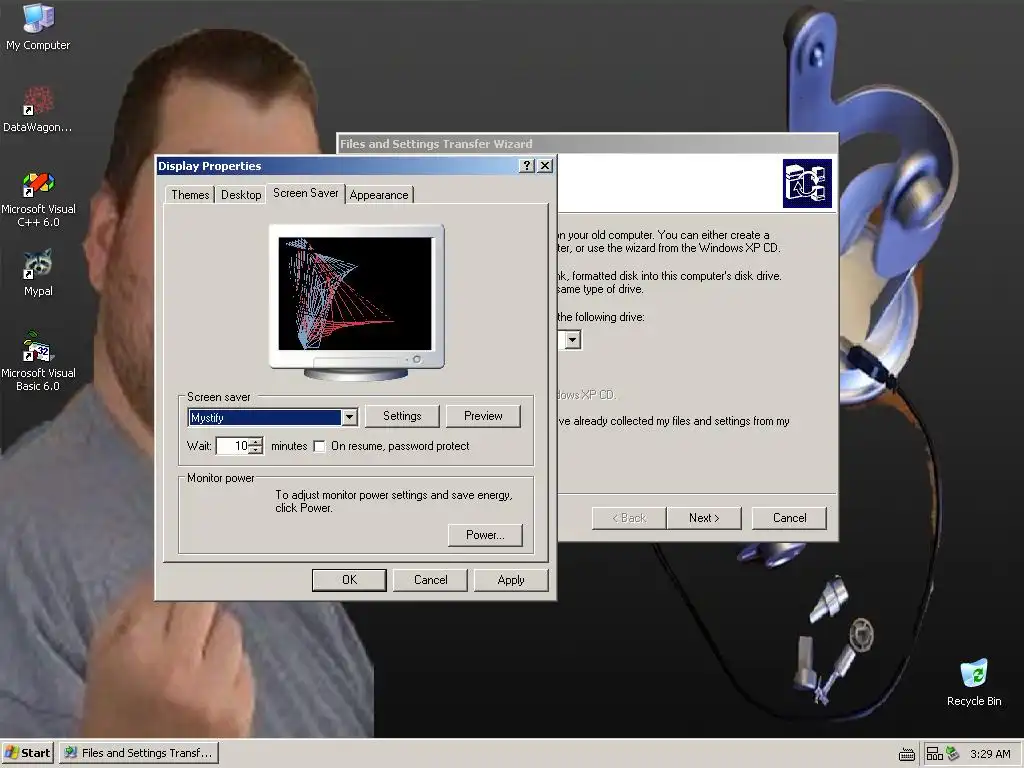Select the Mypal browser shortcut

click(38, 273)
